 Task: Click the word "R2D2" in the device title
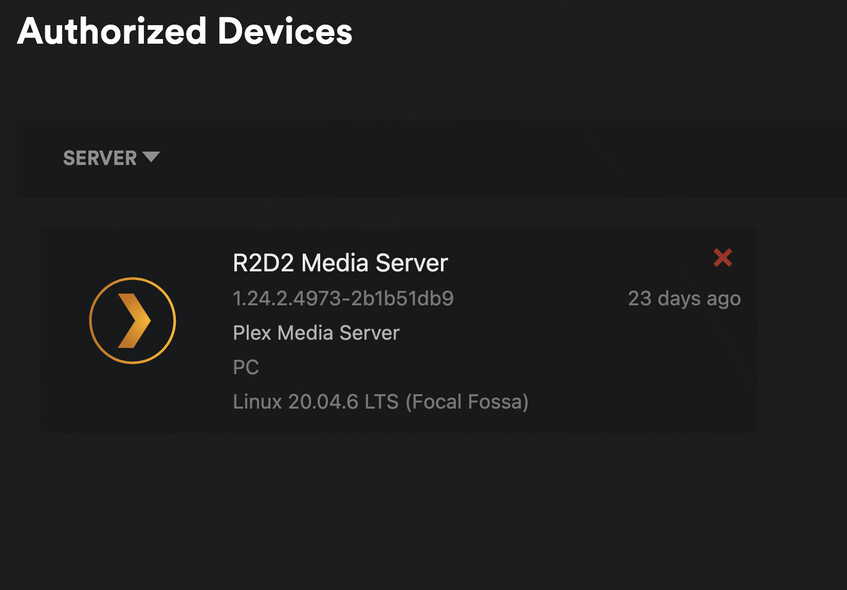pos(263,263)
